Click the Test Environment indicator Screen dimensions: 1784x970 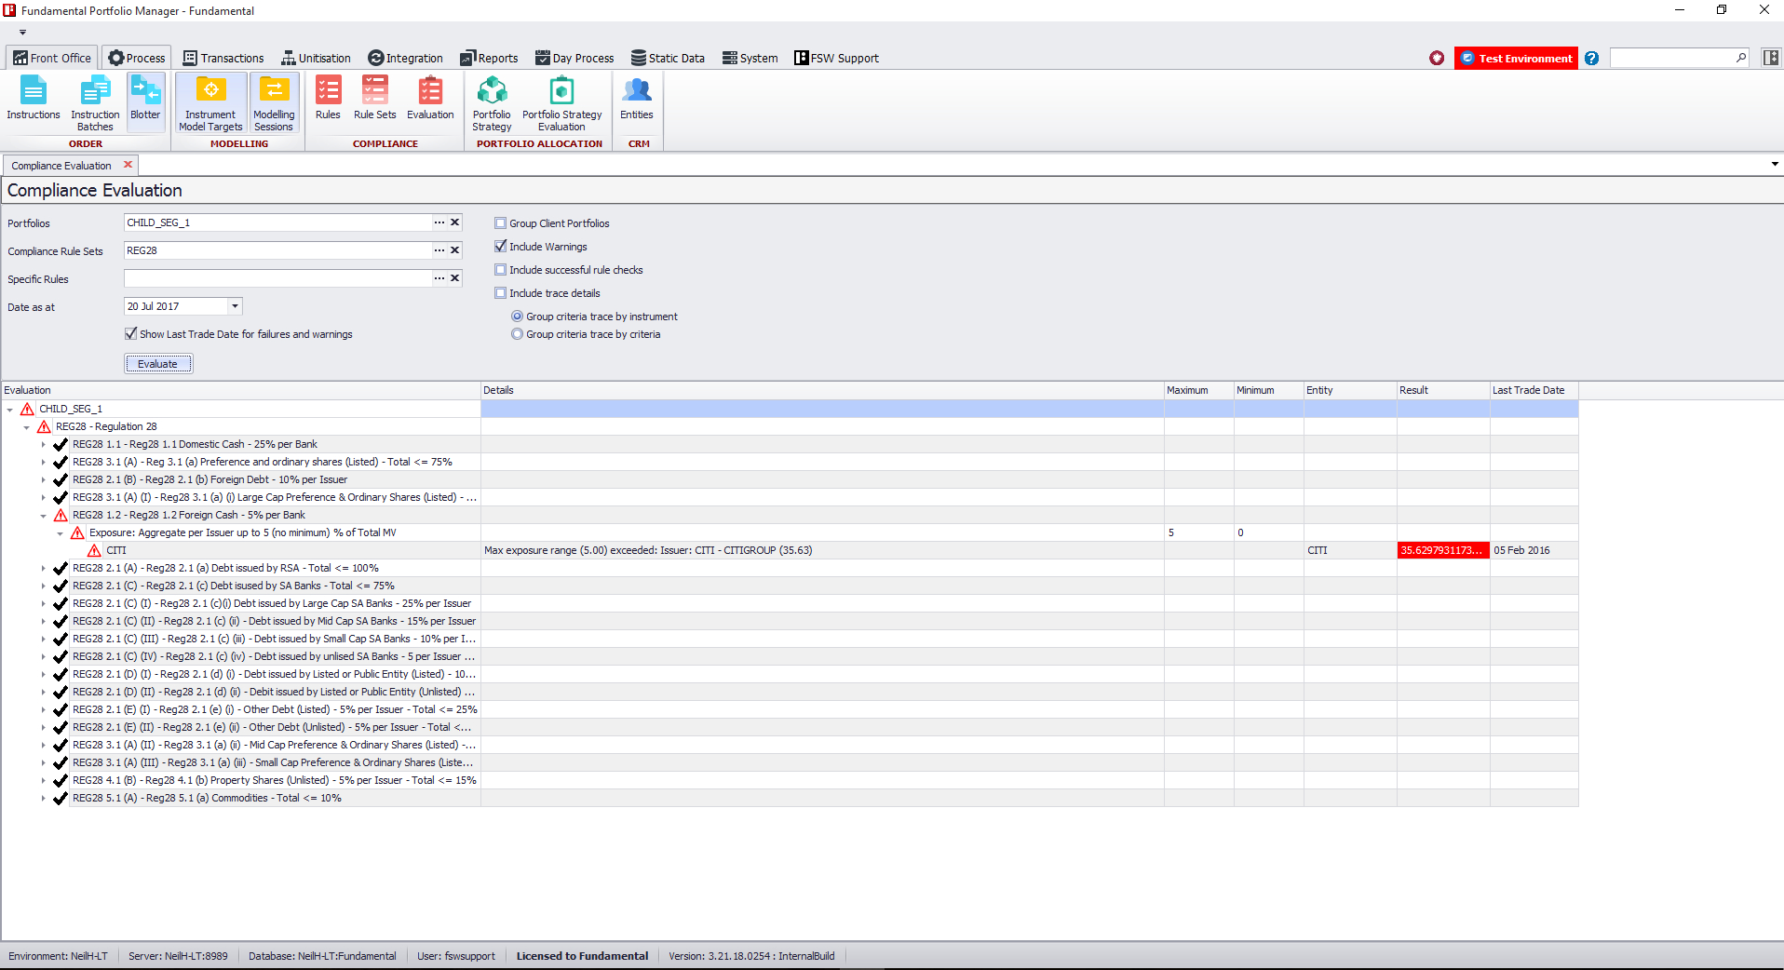(1515, 57)
